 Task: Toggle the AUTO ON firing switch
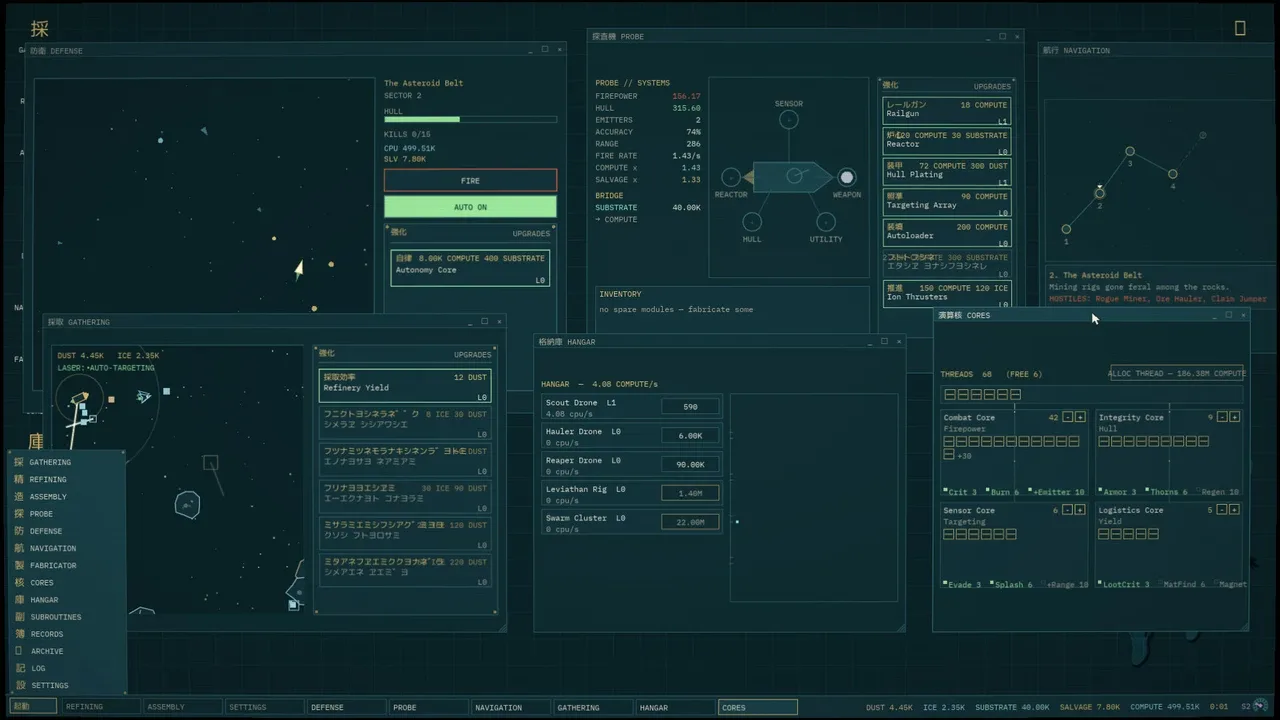pos(470,207)
